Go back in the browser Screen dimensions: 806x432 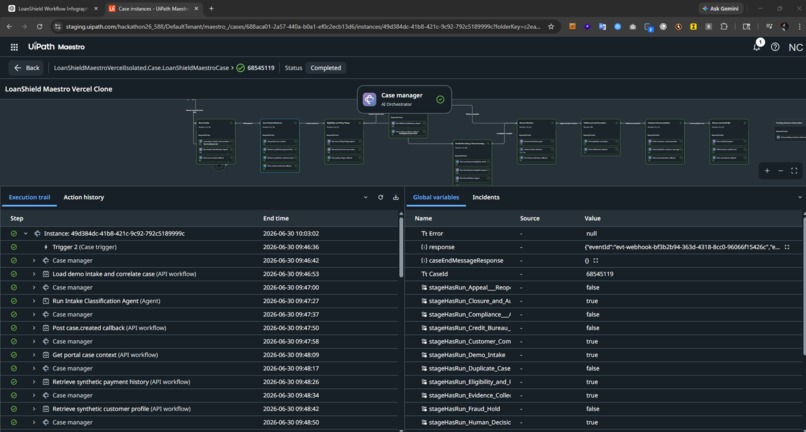10,26
